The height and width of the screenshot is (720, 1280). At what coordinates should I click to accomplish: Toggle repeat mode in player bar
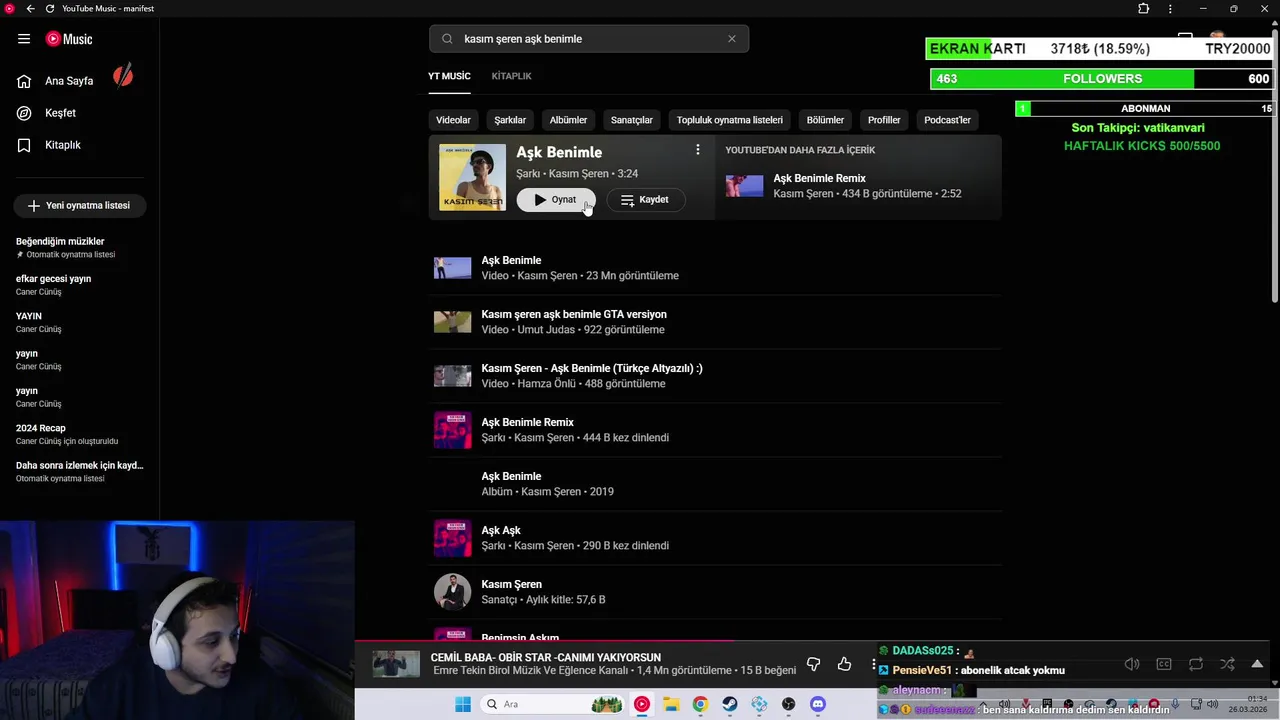pos(1196,664)
